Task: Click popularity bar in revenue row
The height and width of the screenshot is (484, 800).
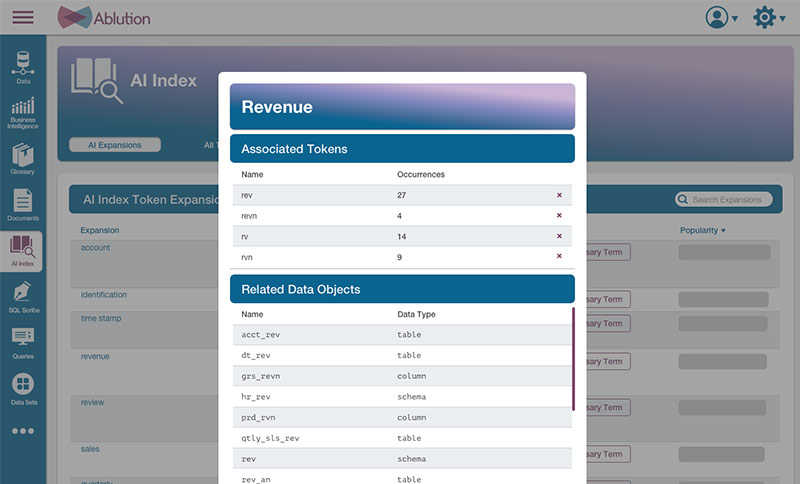Action: tap(722, 362)
